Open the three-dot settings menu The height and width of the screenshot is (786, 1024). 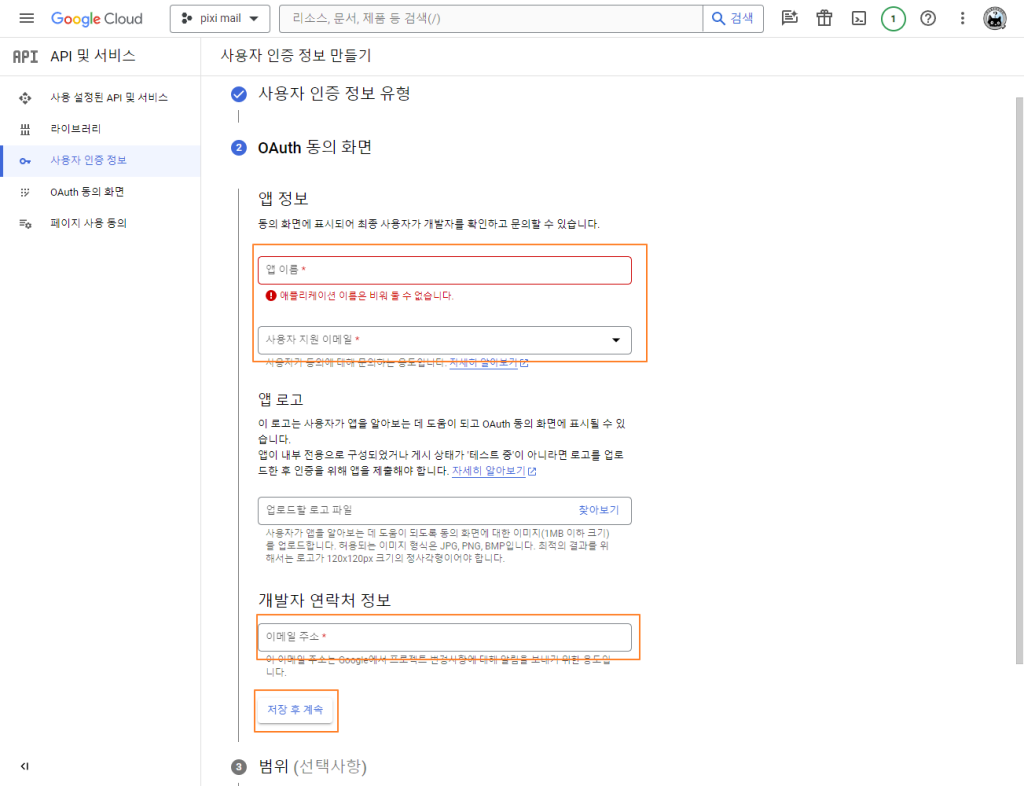[962, 19]
